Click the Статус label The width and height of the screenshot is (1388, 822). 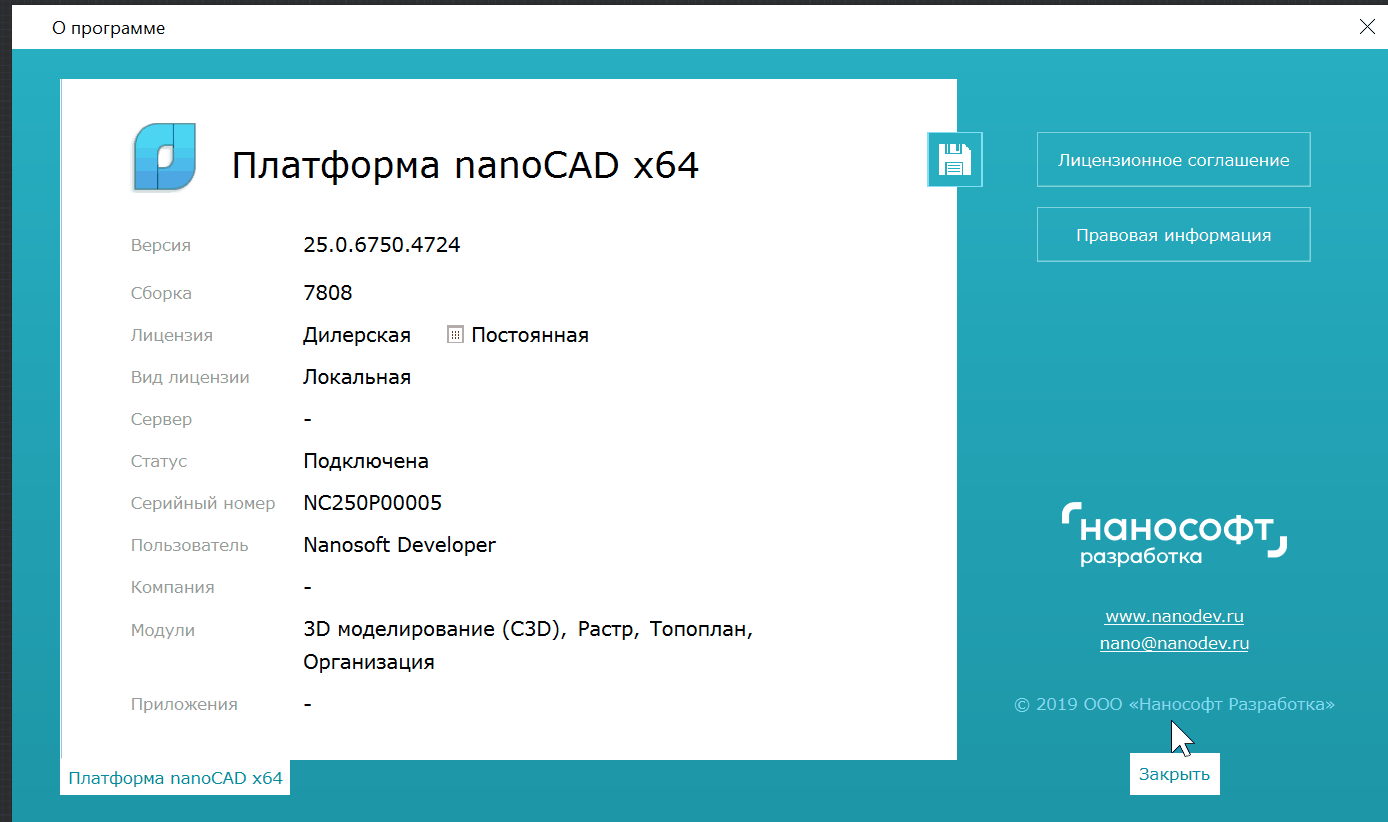coord(159,461)
